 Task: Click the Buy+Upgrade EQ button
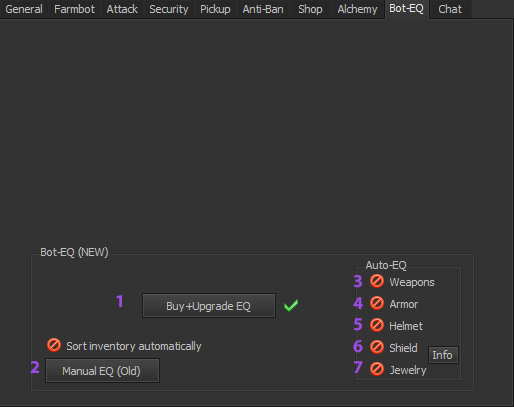(x=209, y=306)
